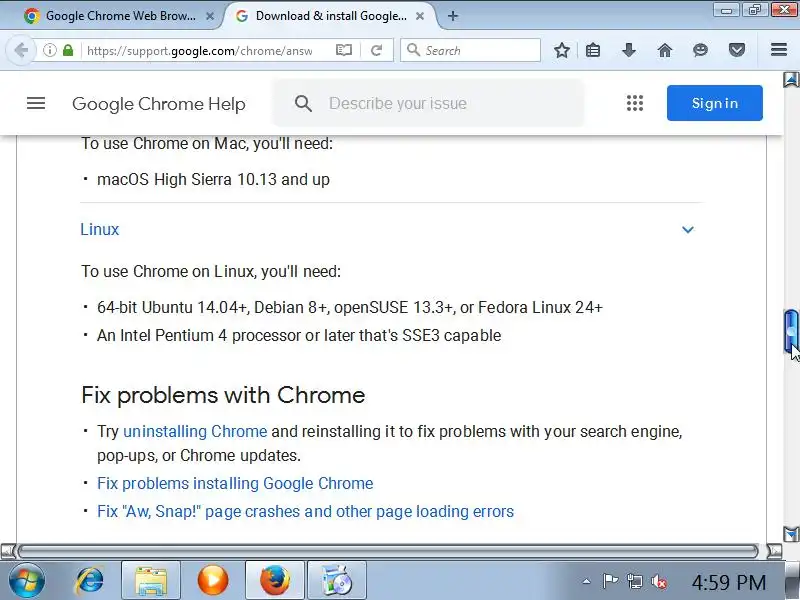800x600 pixels.
Task: Open the Windows Start menu
Action: (27, 580)
